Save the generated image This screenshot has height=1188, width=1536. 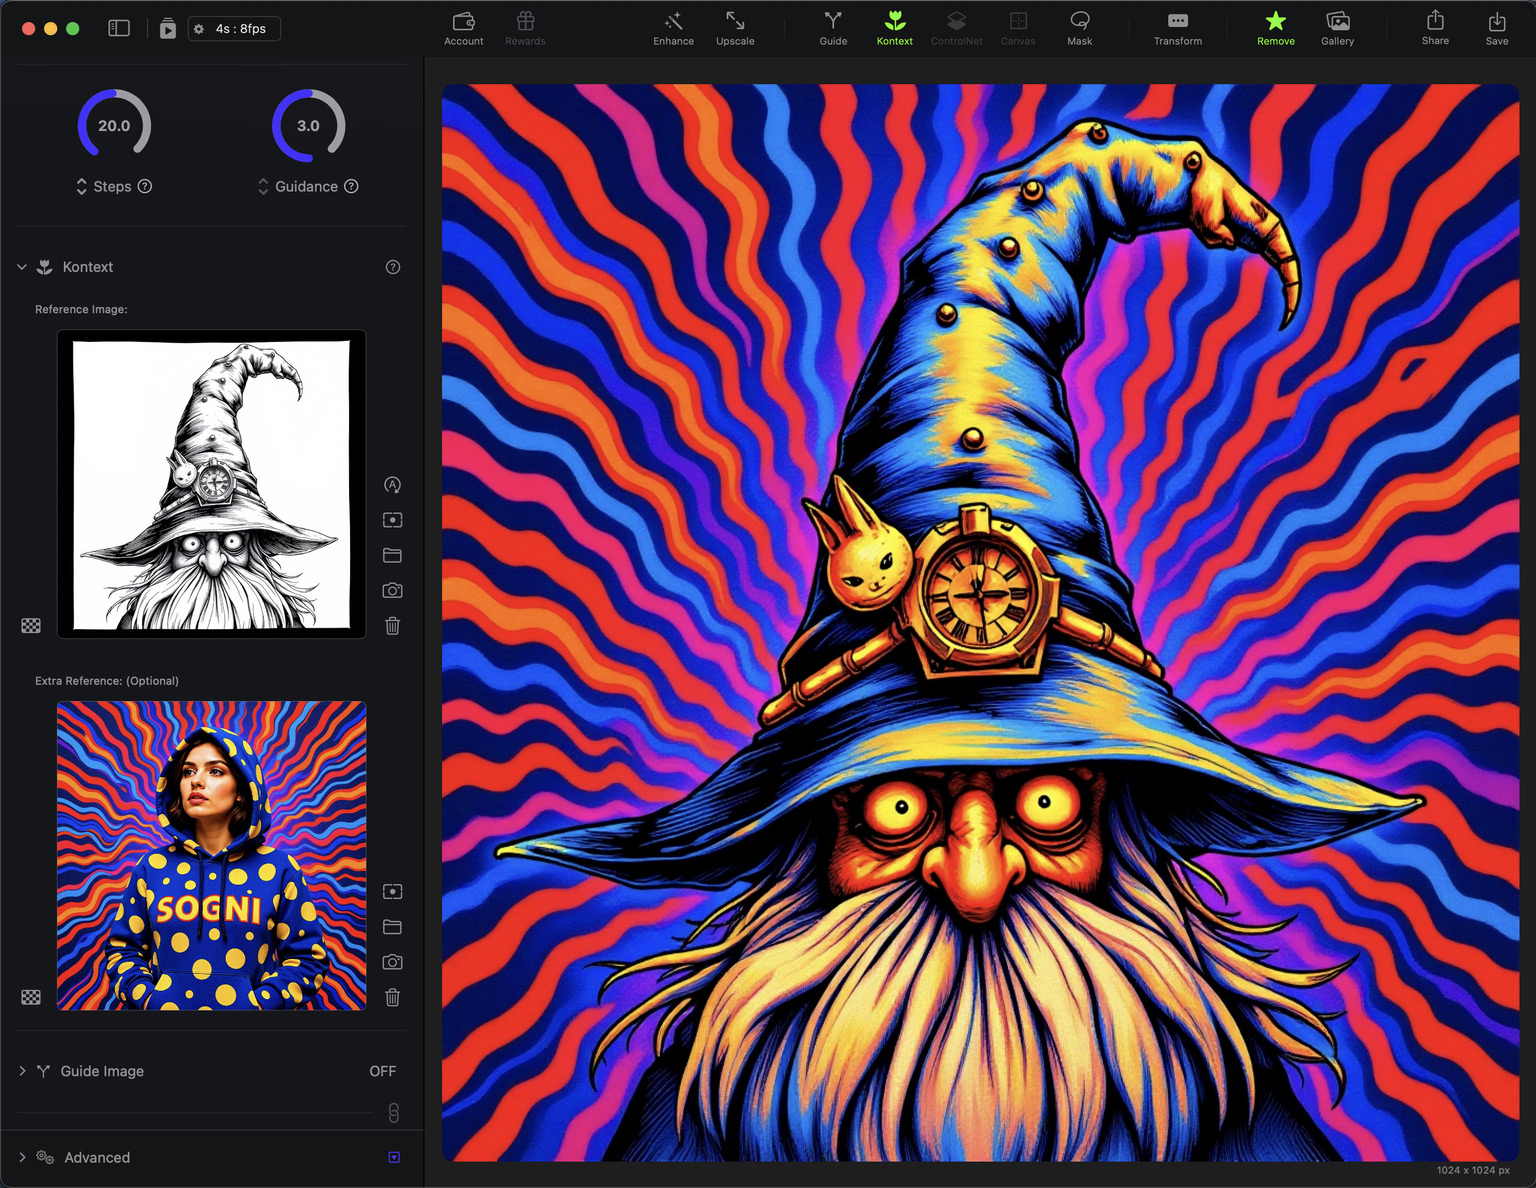1496,28
